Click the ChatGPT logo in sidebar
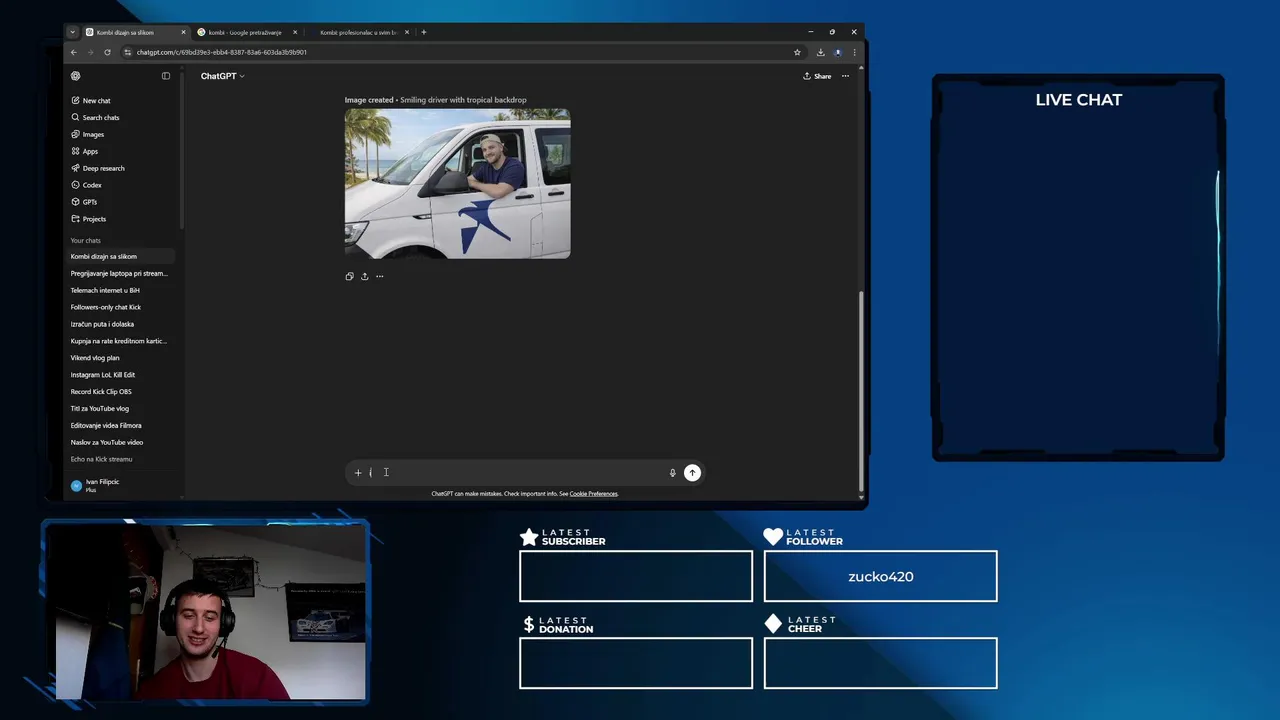1280x720 pixels. [75, 76]
